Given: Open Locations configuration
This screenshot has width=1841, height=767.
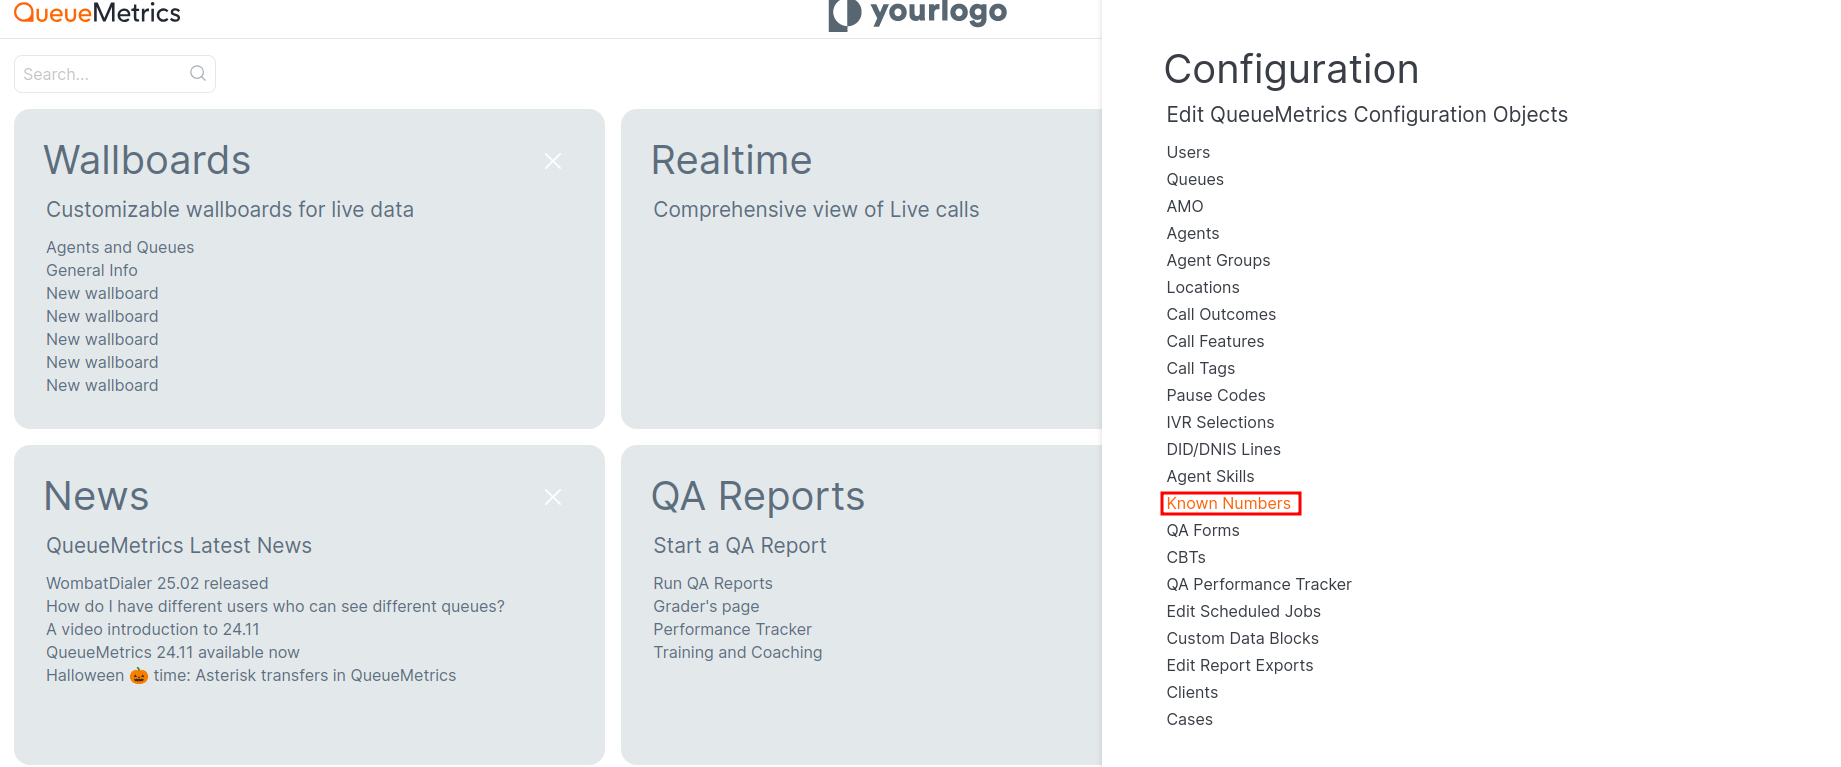Looking at the screenshot, I should [1203, 287].
